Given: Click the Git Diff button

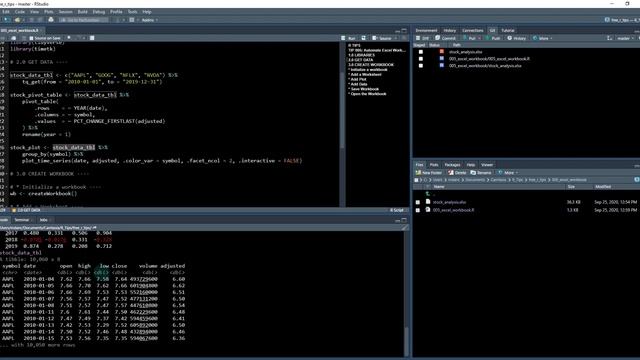Looking at the screenshot, I should point(422,38).
